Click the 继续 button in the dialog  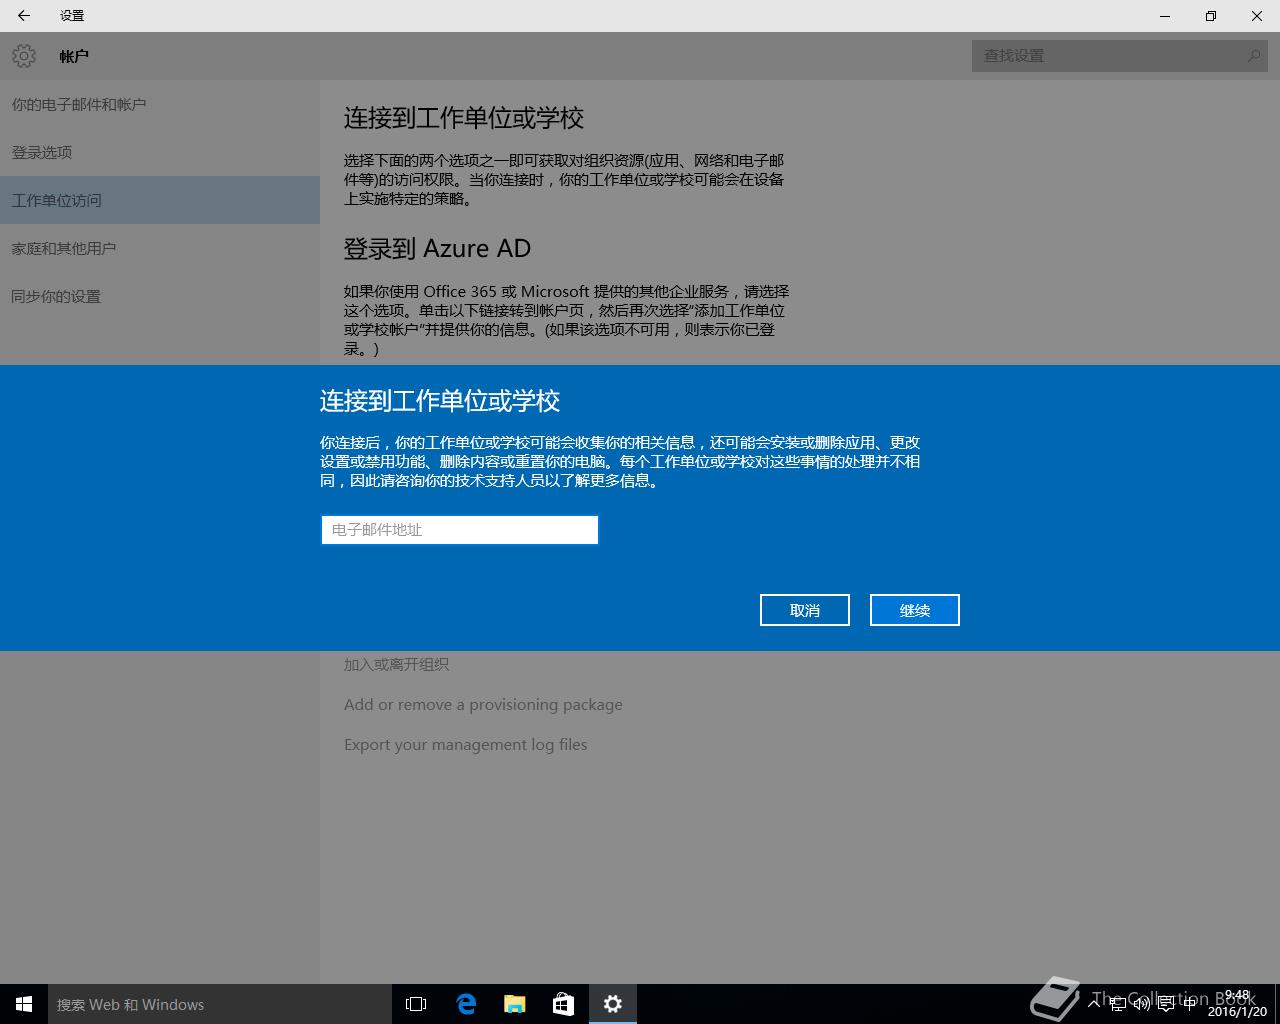point(915,610)
